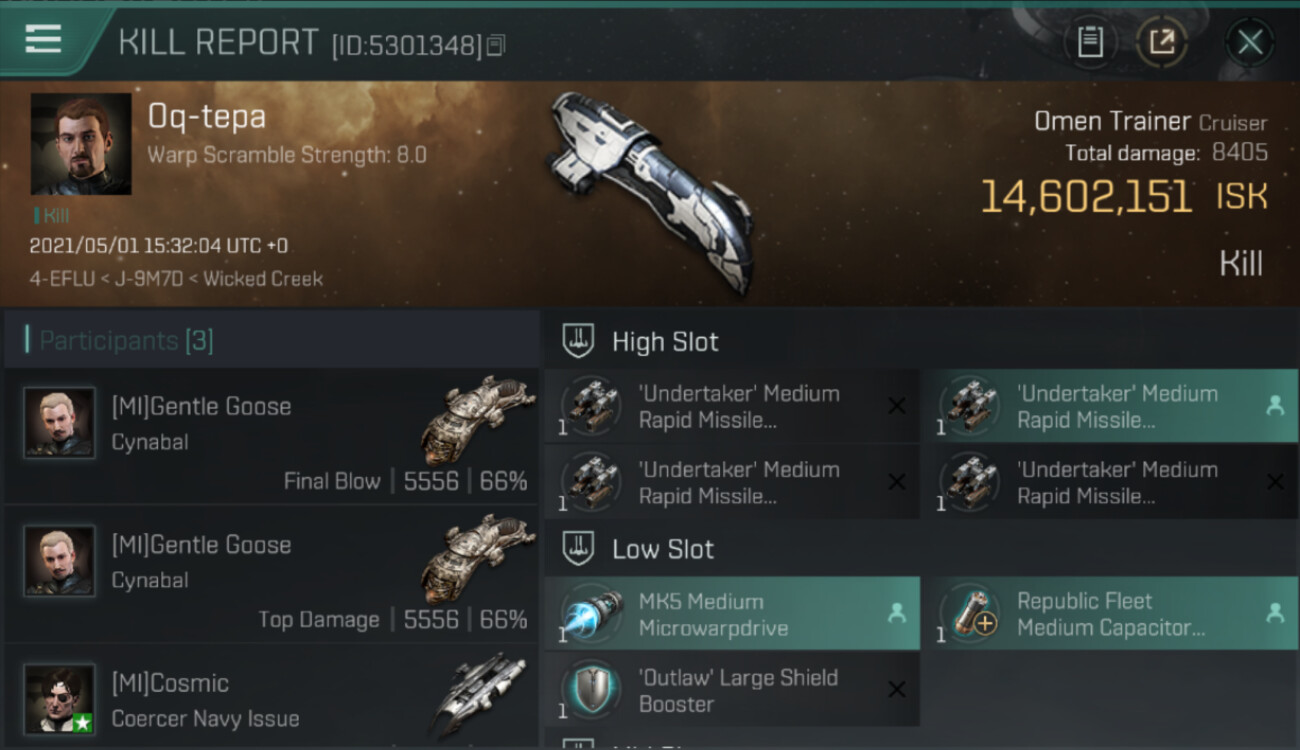Select Republic Fleet Medium Capacitor module icon

pyautogui.click(x=968, y=615)
